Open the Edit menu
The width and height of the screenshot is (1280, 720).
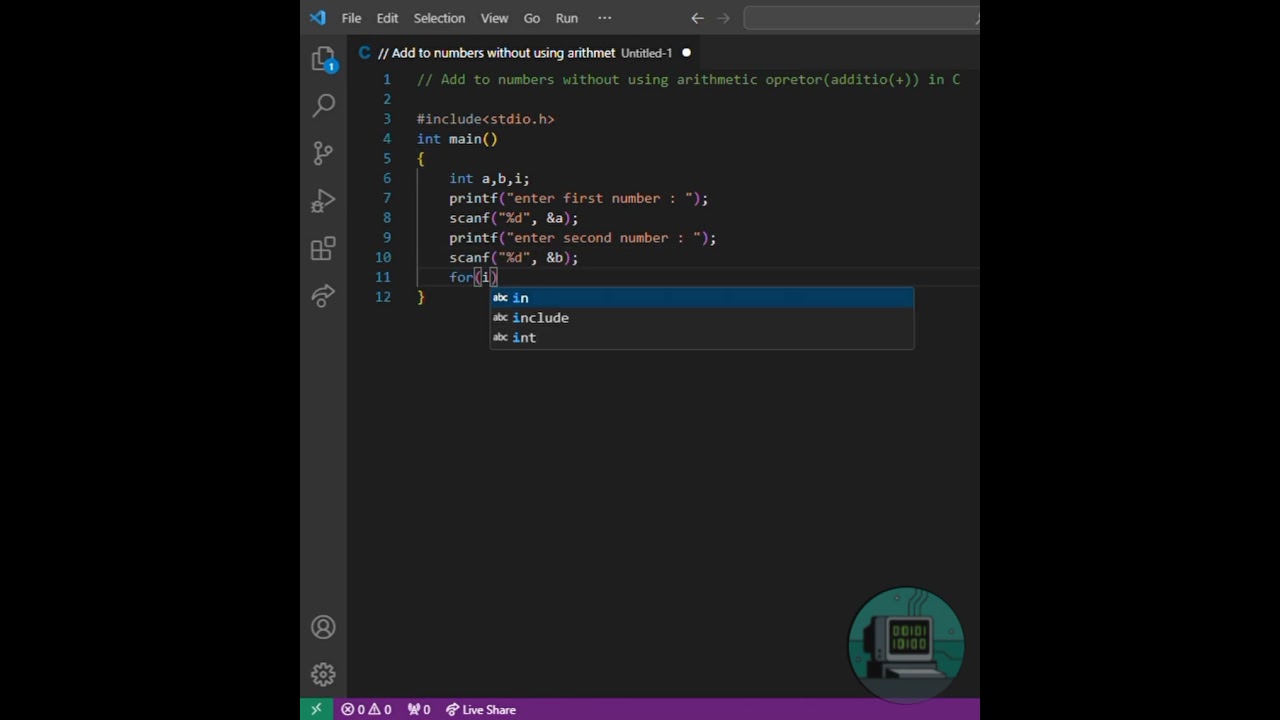(x=387, y=18)
